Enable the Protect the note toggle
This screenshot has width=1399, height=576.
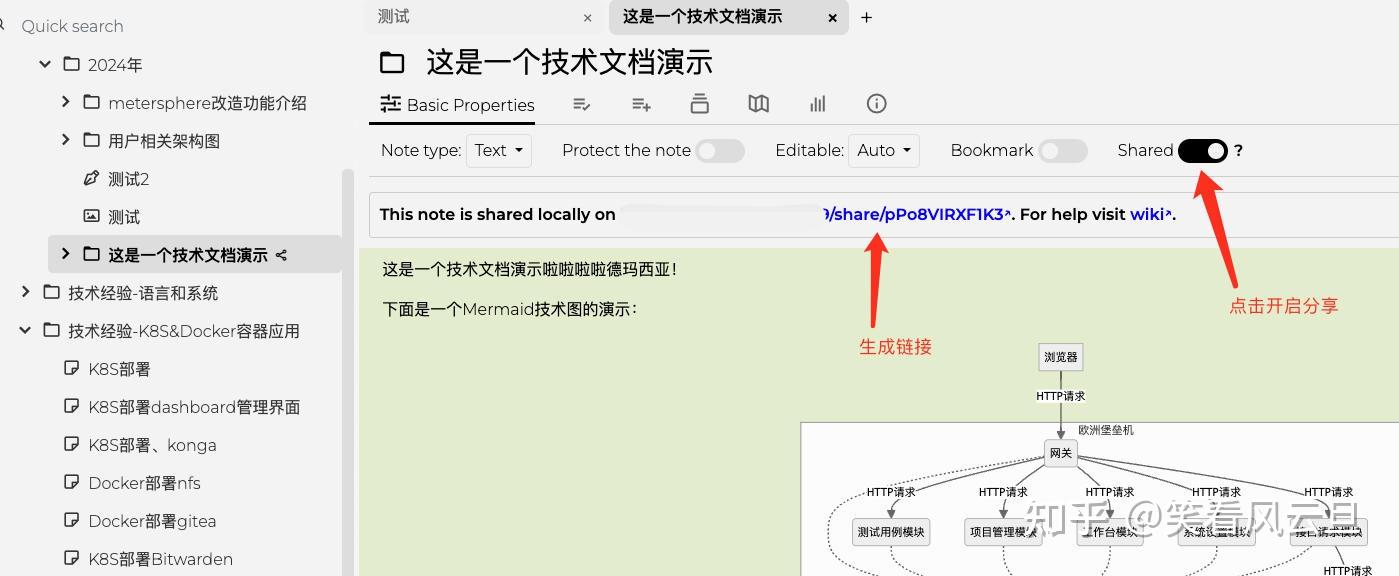[719, 150]
